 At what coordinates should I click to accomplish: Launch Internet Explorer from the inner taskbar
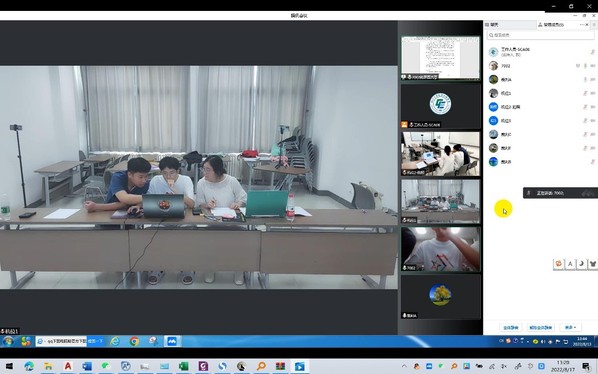[x=115, y=341]
